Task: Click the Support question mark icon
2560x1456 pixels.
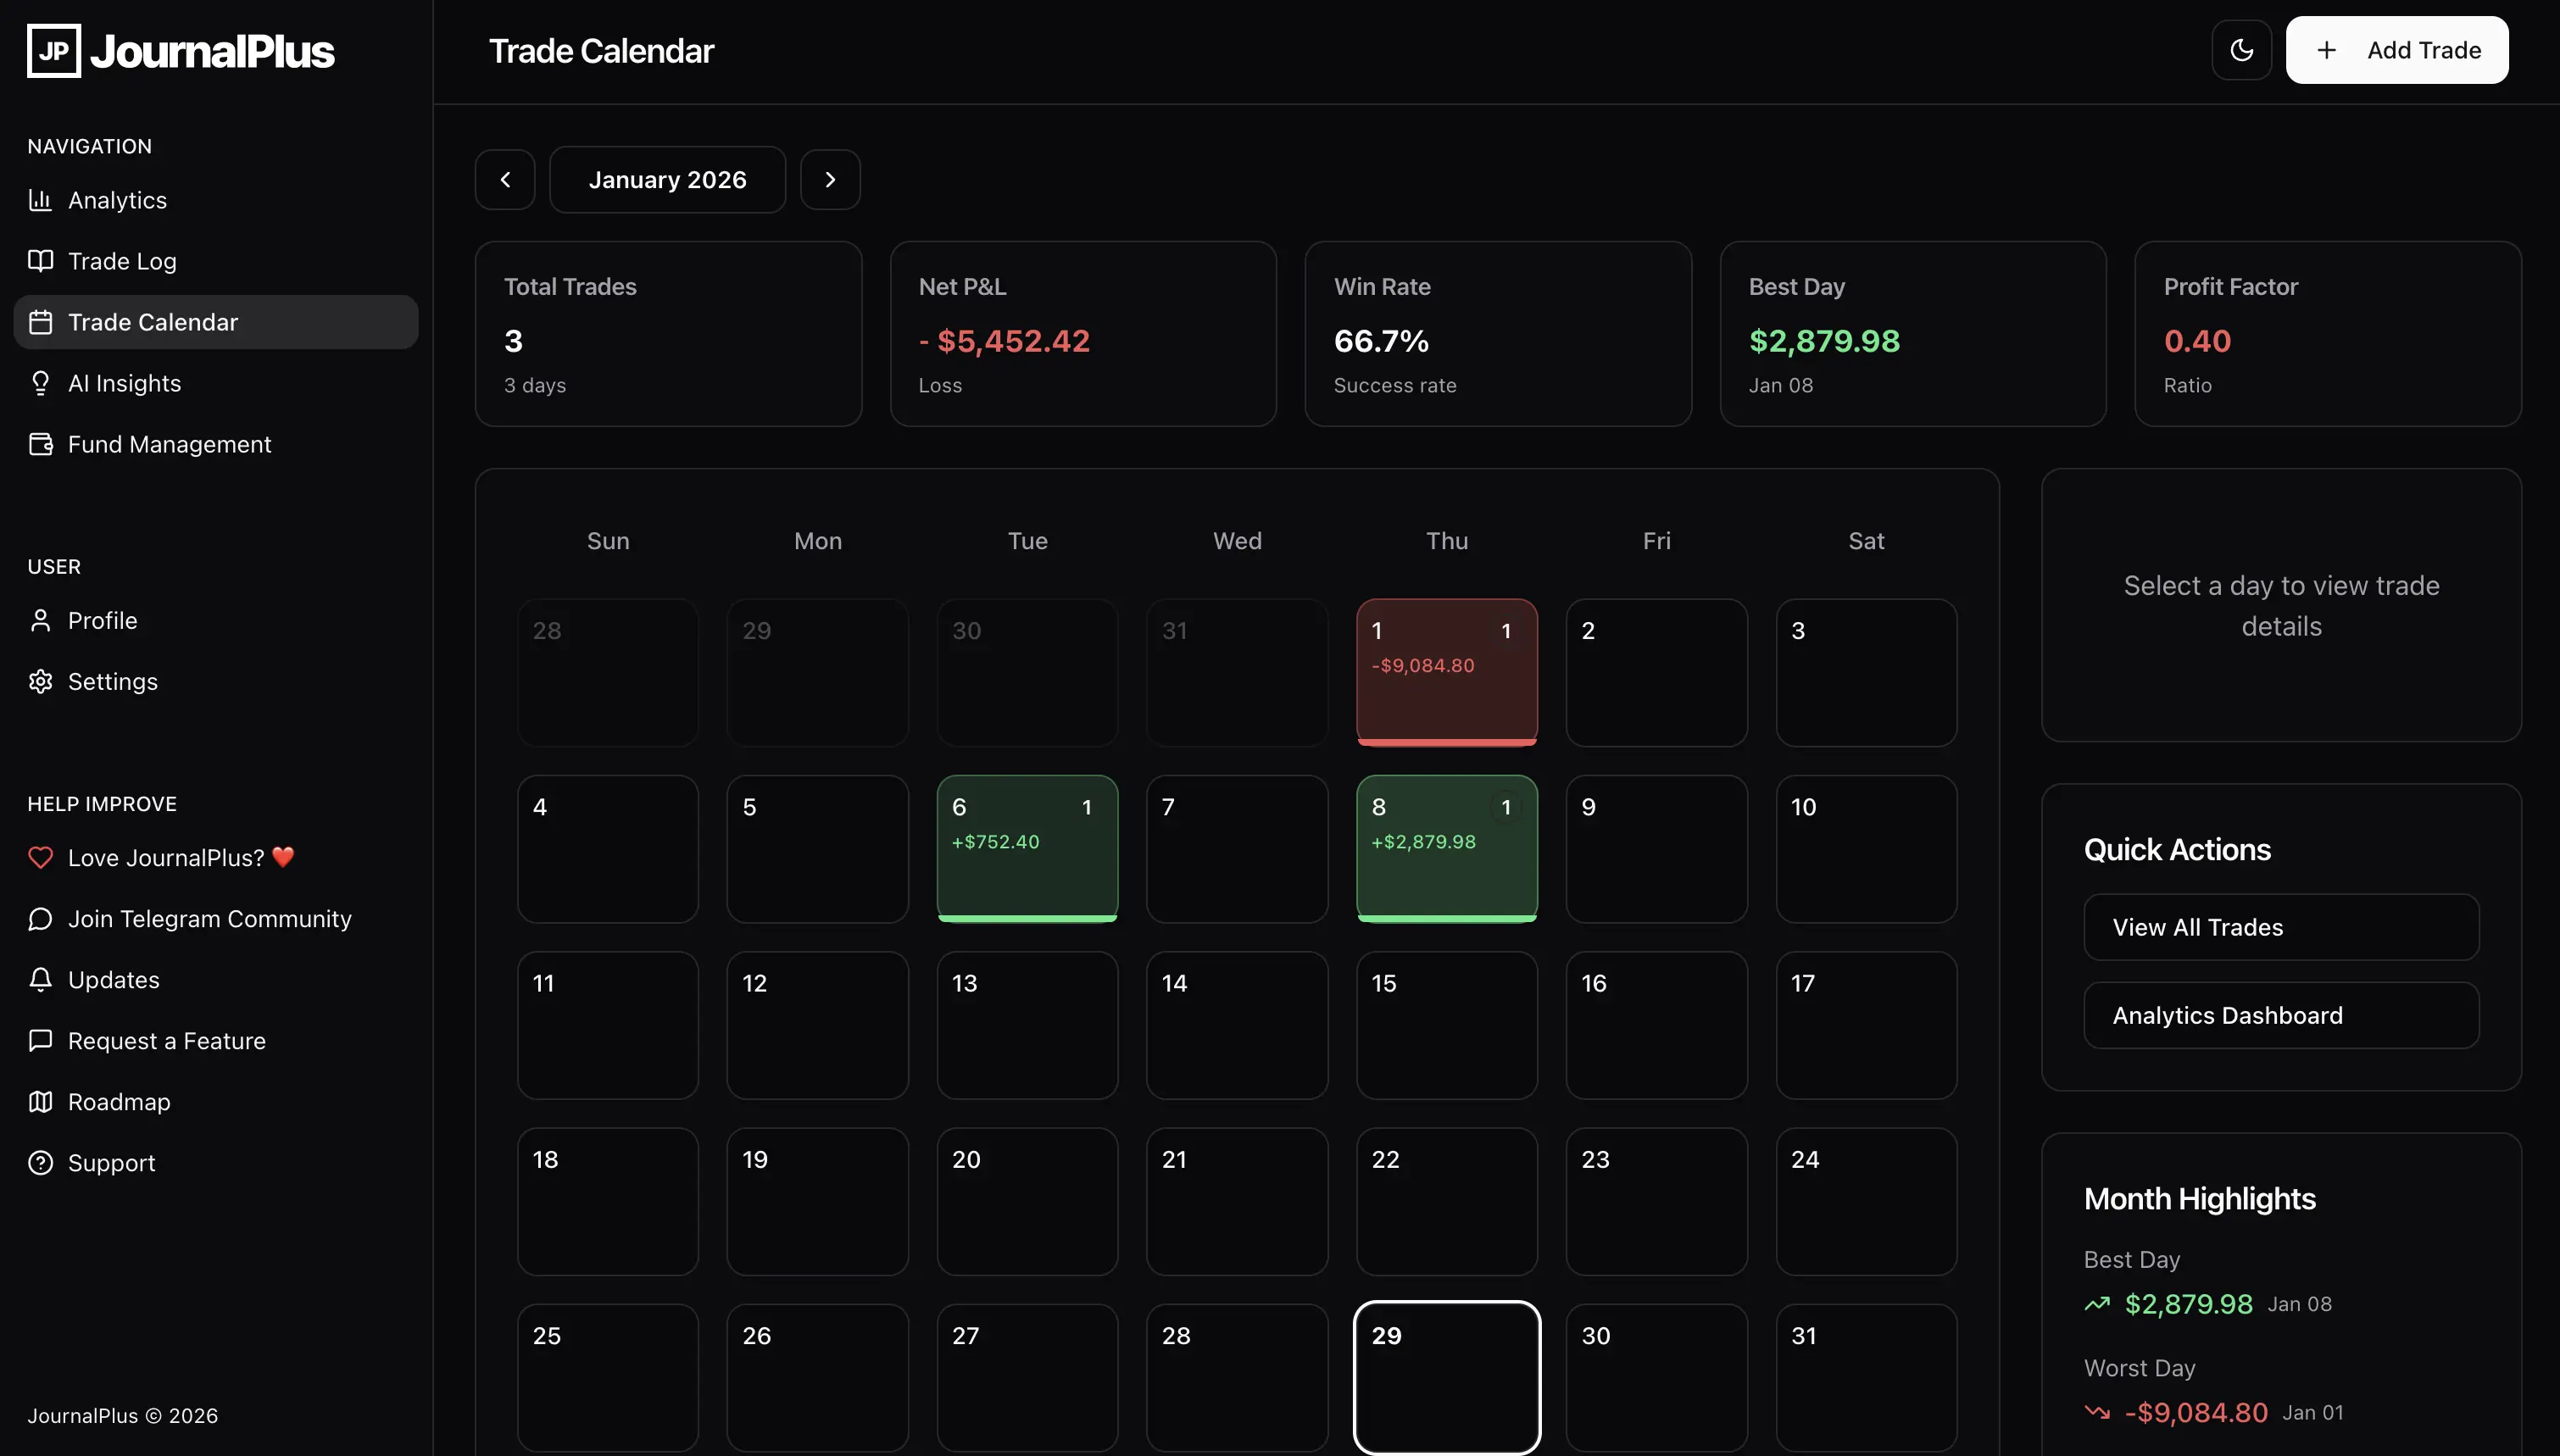Action: tap(40, 1163)
